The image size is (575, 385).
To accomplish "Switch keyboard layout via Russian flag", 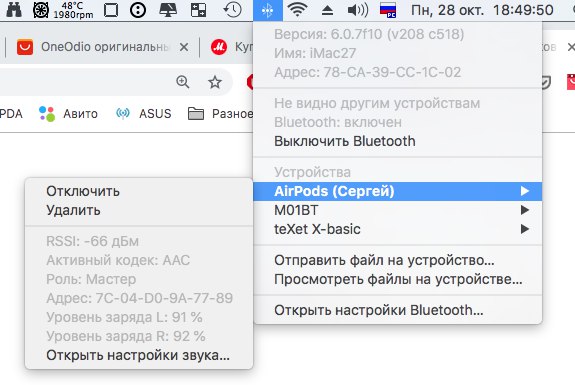I will coord(388,10).
